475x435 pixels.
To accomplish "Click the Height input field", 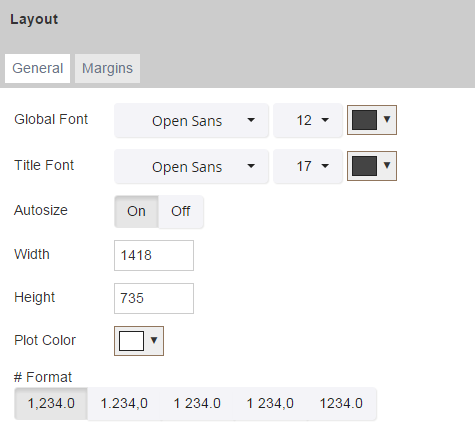I will (x=154, y=298).
